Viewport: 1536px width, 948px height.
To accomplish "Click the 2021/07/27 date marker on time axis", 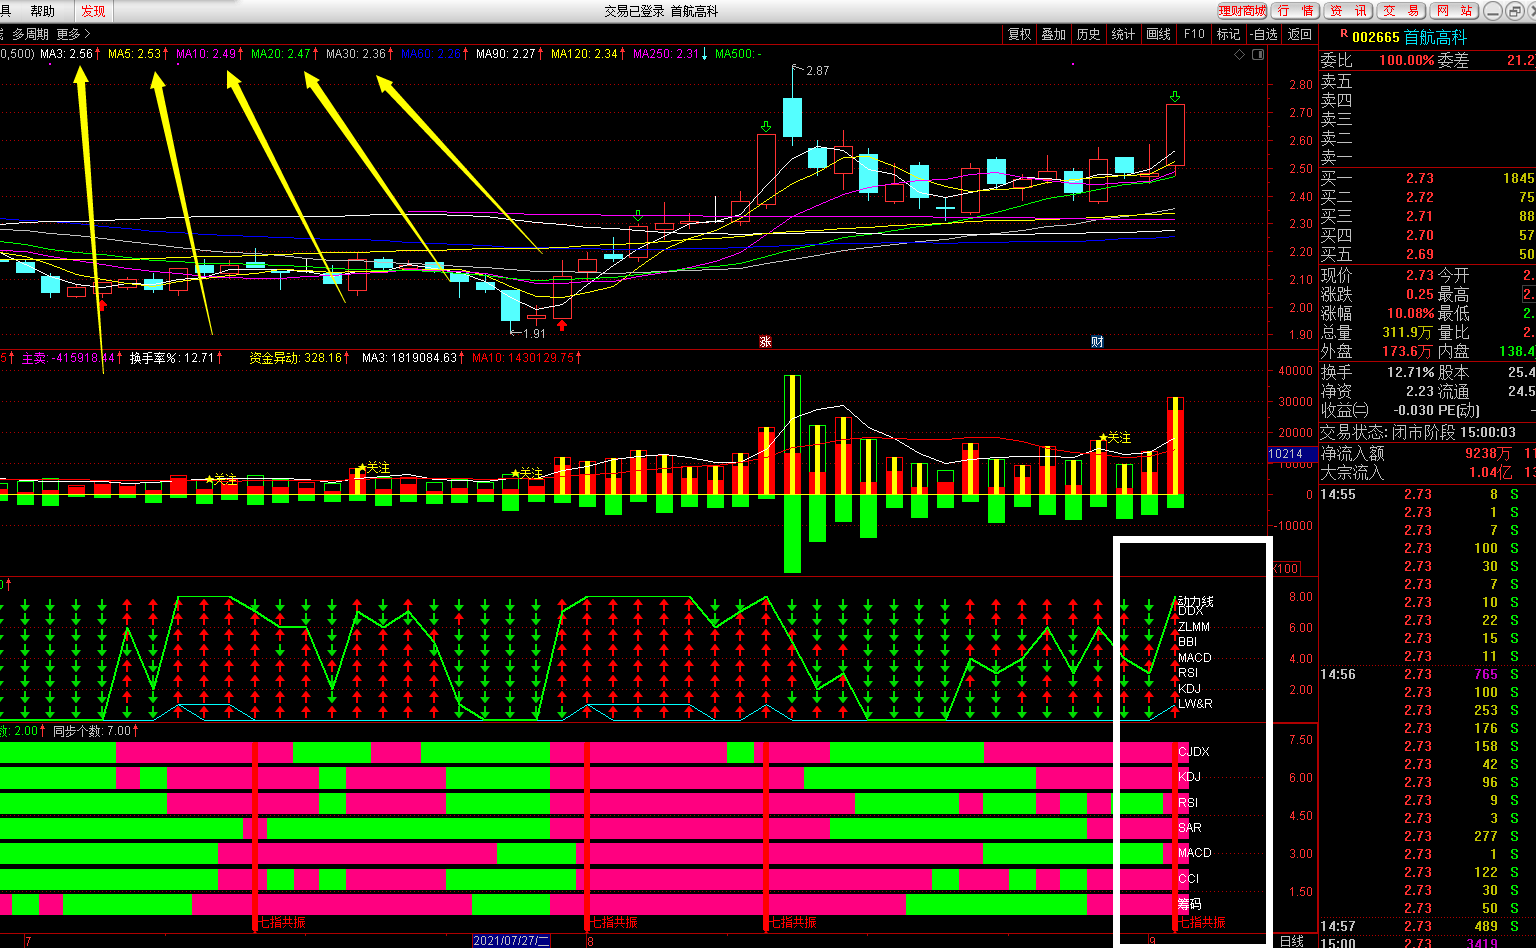I will coord(512,941).
